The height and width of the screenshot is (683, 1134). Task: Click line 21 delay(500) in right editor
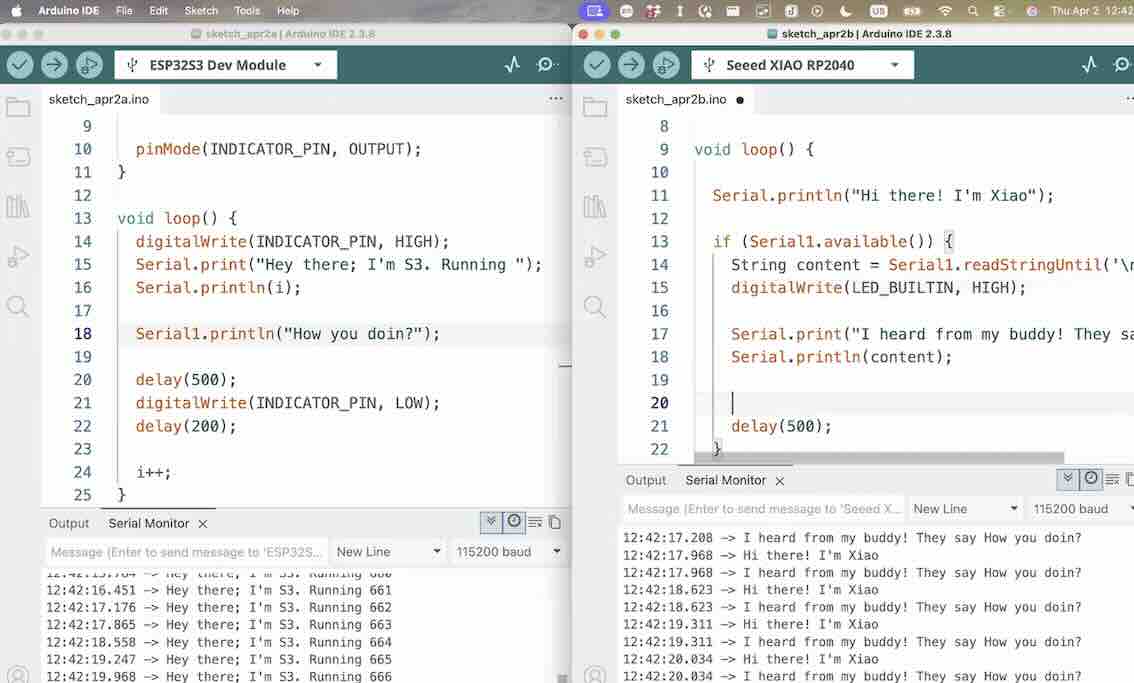tap(781, 426)
